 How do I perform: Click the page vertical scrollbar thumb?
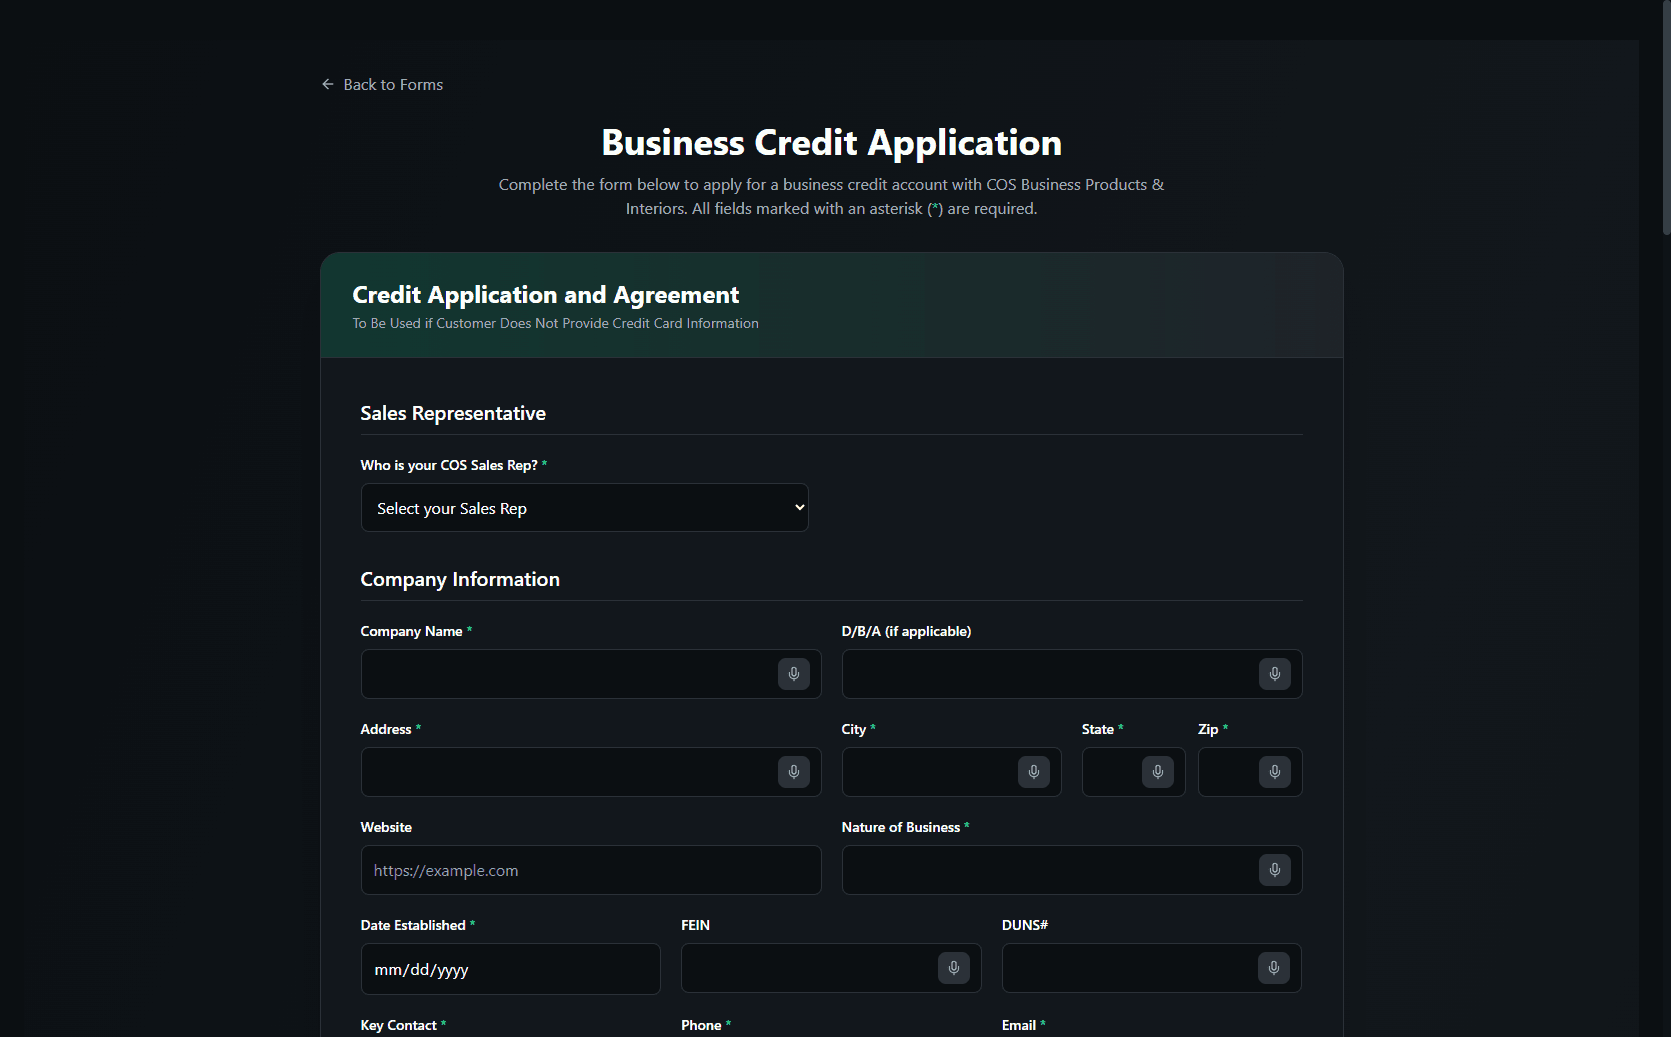1665,118
